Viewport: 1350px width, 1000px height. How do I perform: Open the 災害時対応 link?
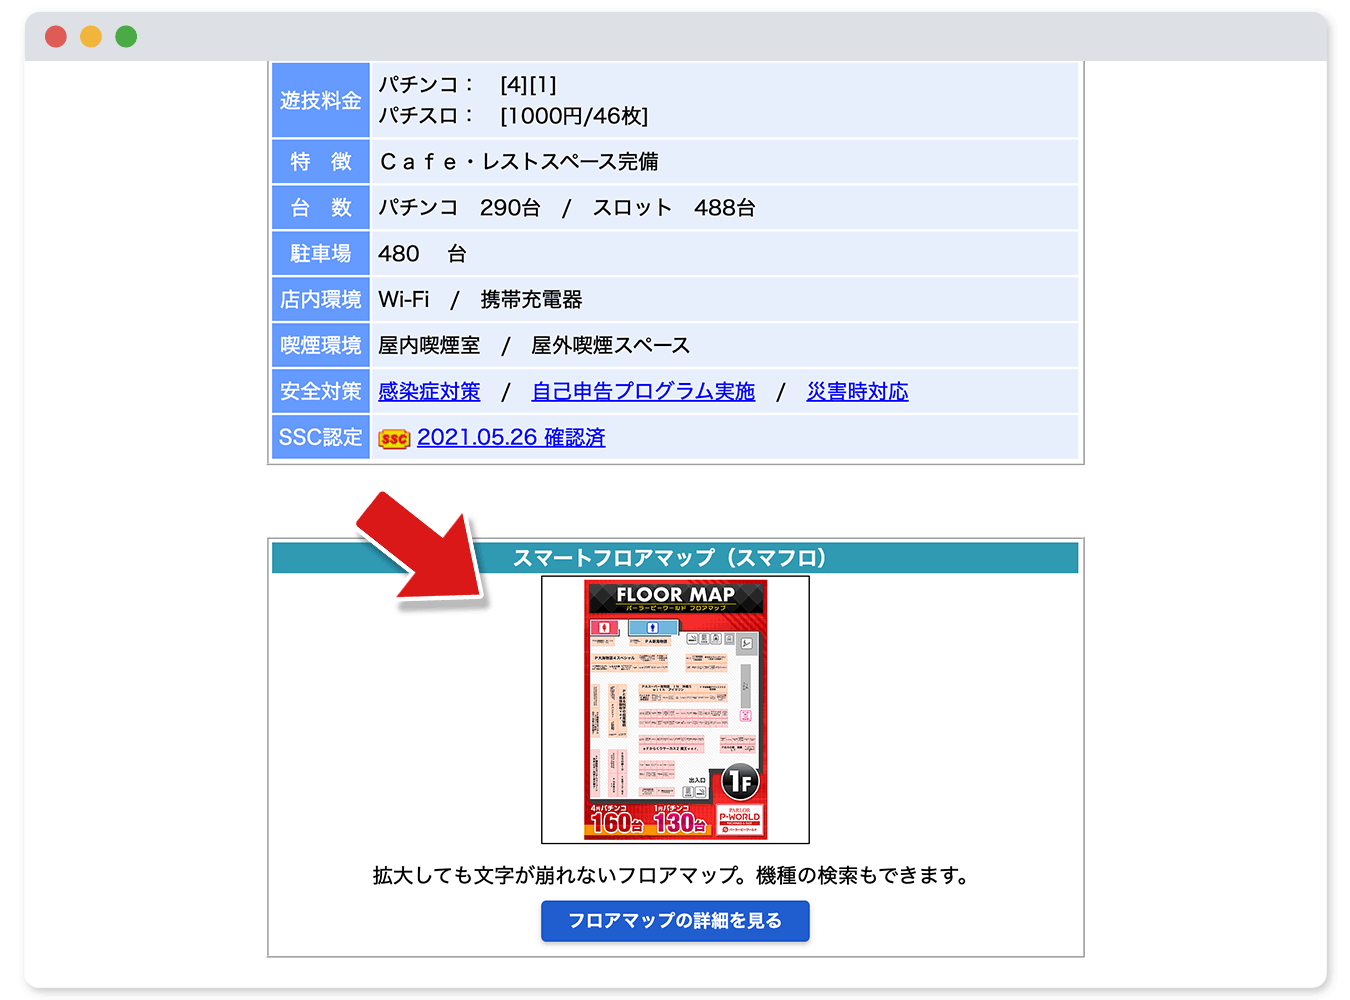tap(857, 391)
